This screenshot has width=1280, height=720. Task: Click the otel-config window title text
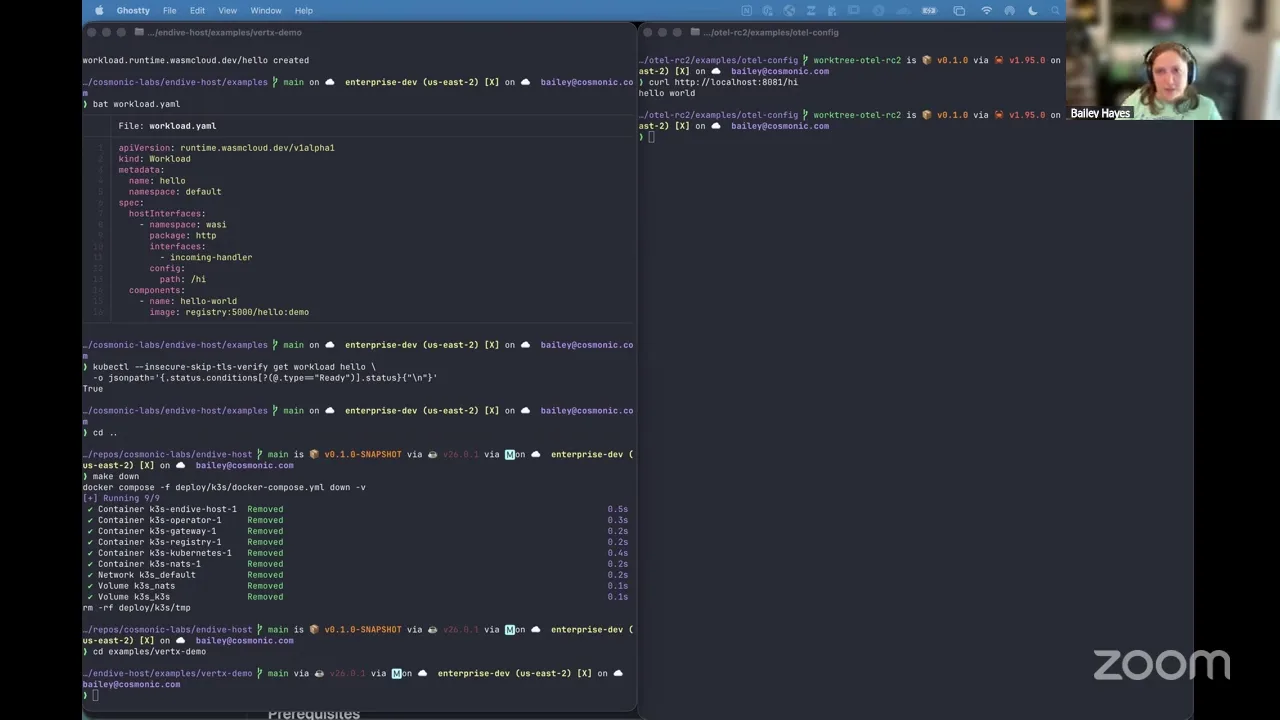pos(771,33)
